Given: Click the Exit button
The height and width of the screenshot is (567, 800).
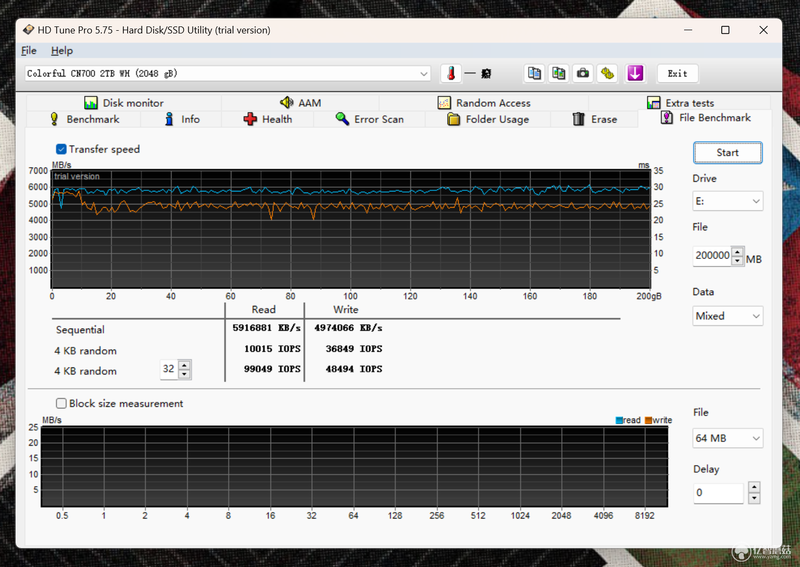Looking at the screenshot, I should pyautogui.click(x=678, y=73).
